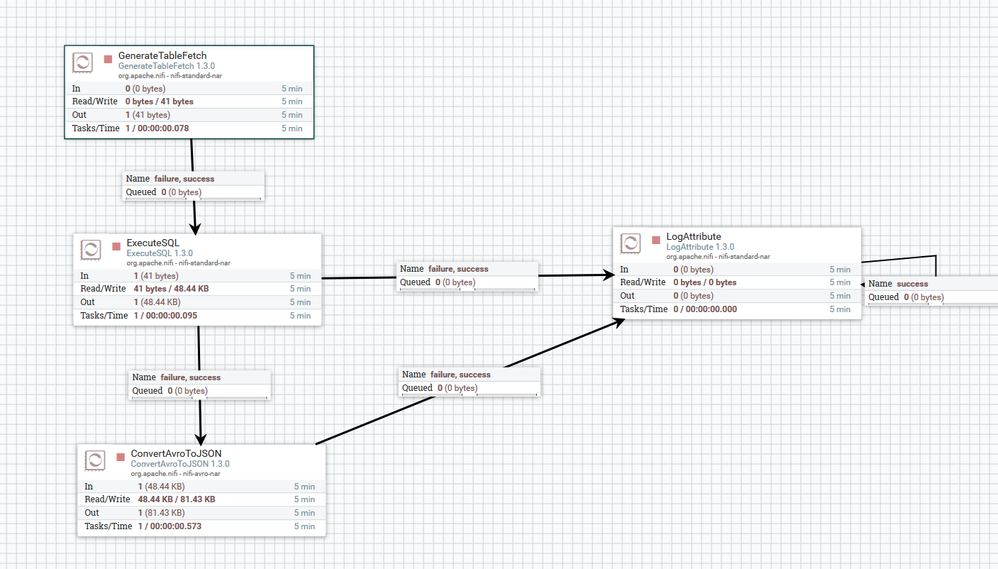Click LogAttribute Read/Write 0 bytes / 0 bytes
The width and height of the screenshot is (998, 569).
pos(705,282)
